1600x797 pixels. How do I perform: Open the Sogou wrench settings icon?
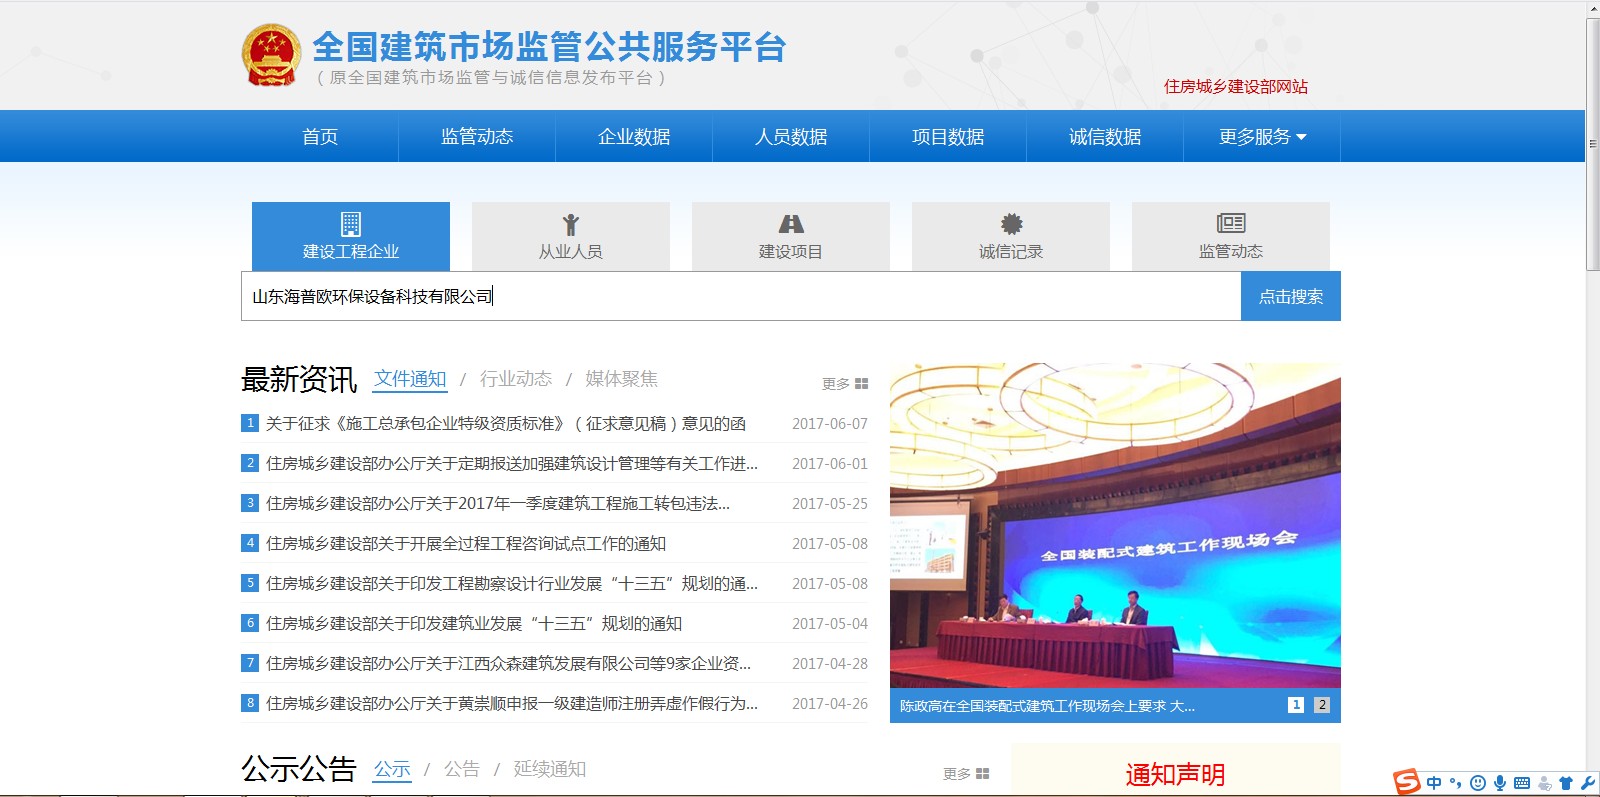point(1587,783)
